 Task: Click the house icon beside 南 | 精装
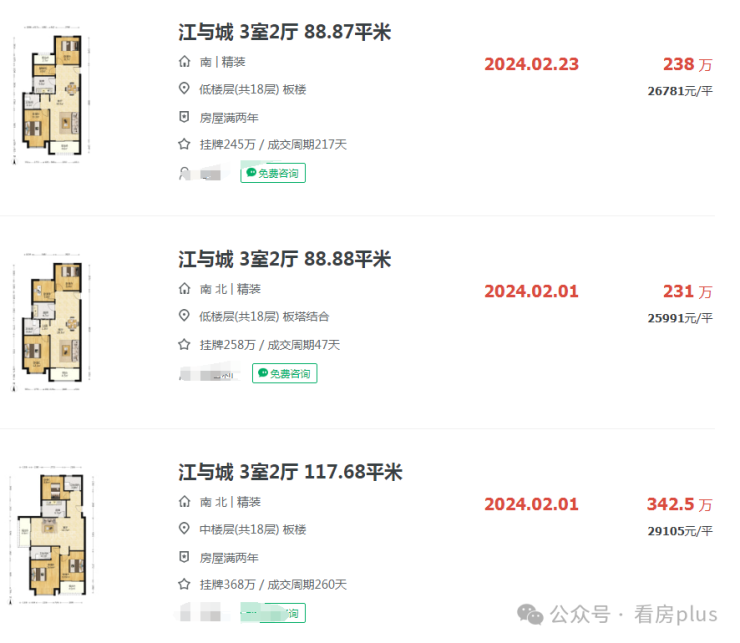184,62
